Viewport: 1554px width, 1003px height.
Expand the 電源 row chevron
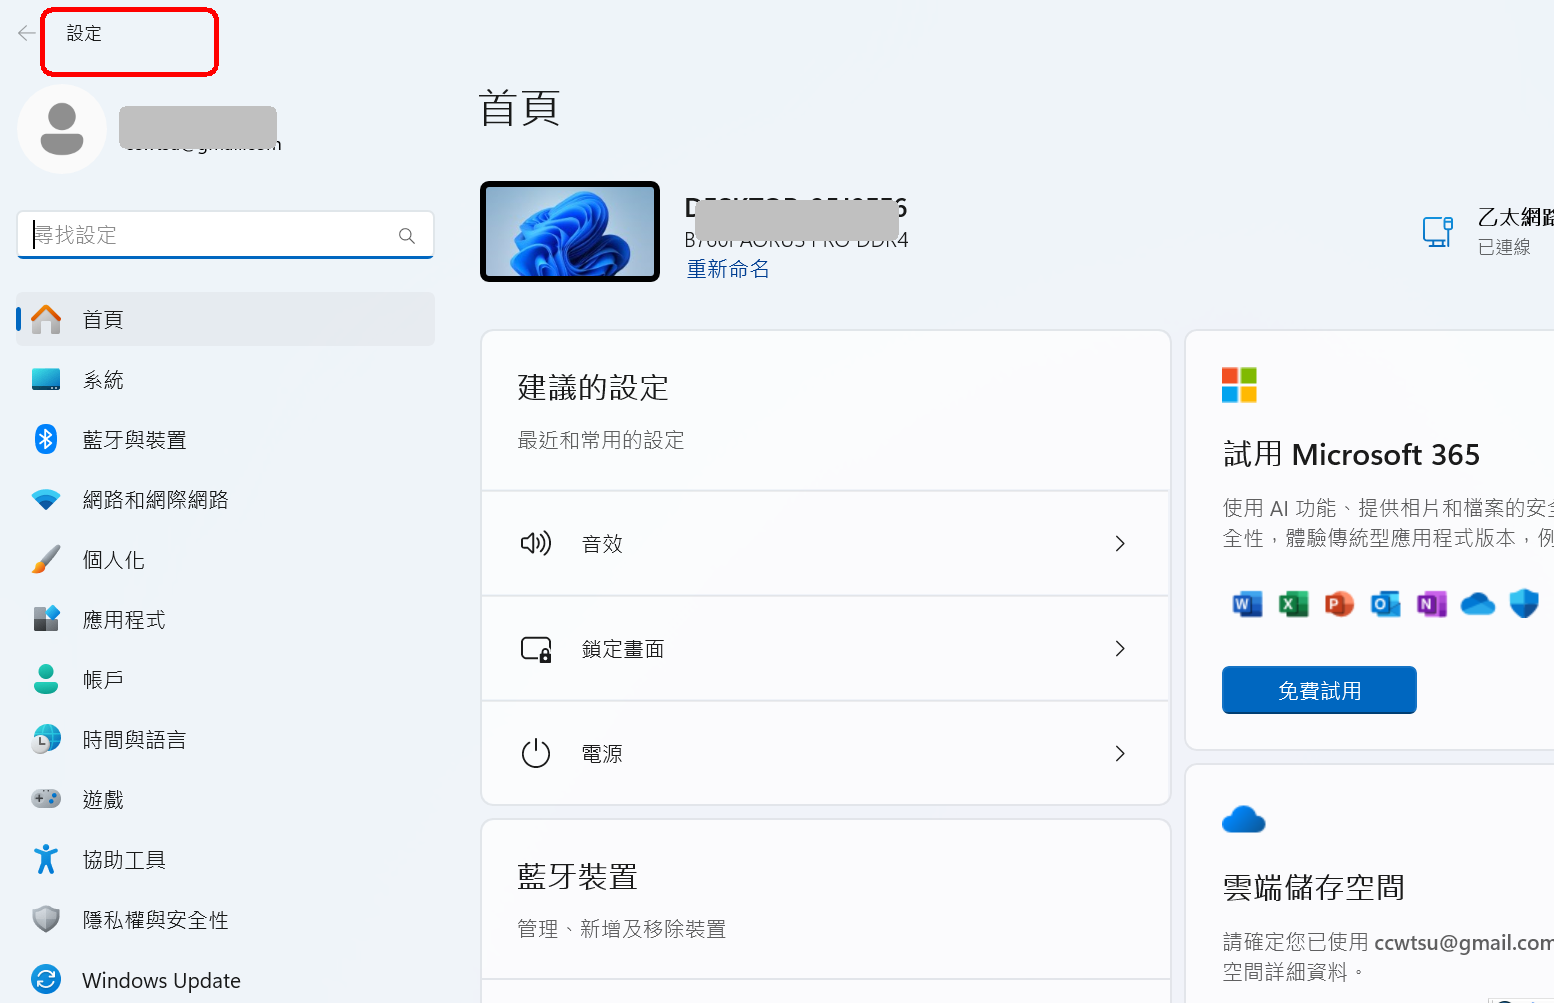[1119, 754]
